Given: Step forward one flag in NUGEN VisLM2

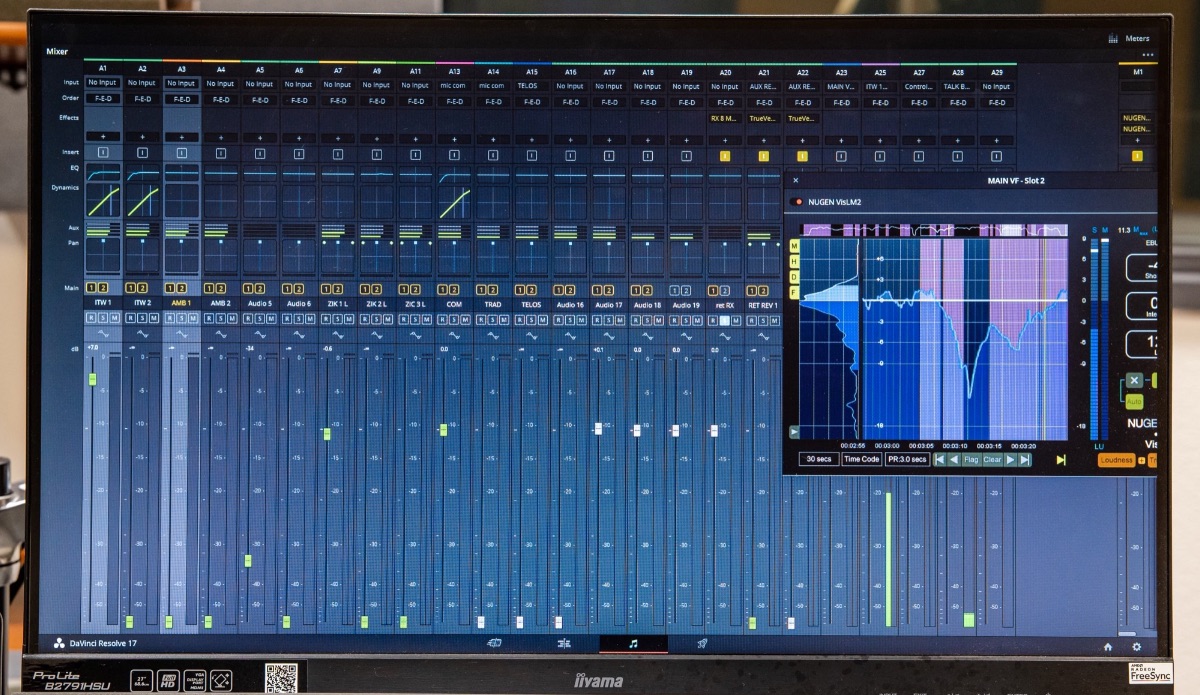Looking at the screenshot, I should pos(1011,459).
